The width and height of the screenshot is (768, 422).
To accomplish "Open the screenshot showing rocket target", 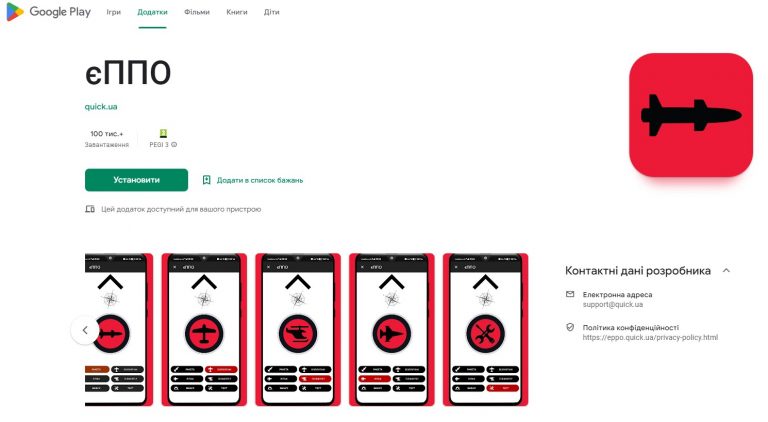I will pyautogui.click(x=119, y=329).
